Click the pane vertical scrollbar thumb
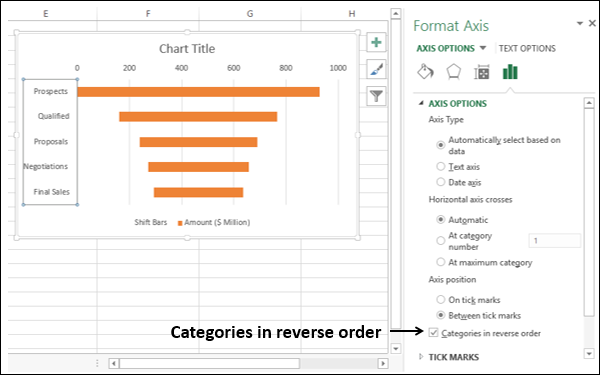Image resolution: width=600 pixels, height=375 pixels. pyautogui.click(x=589, y=212)
